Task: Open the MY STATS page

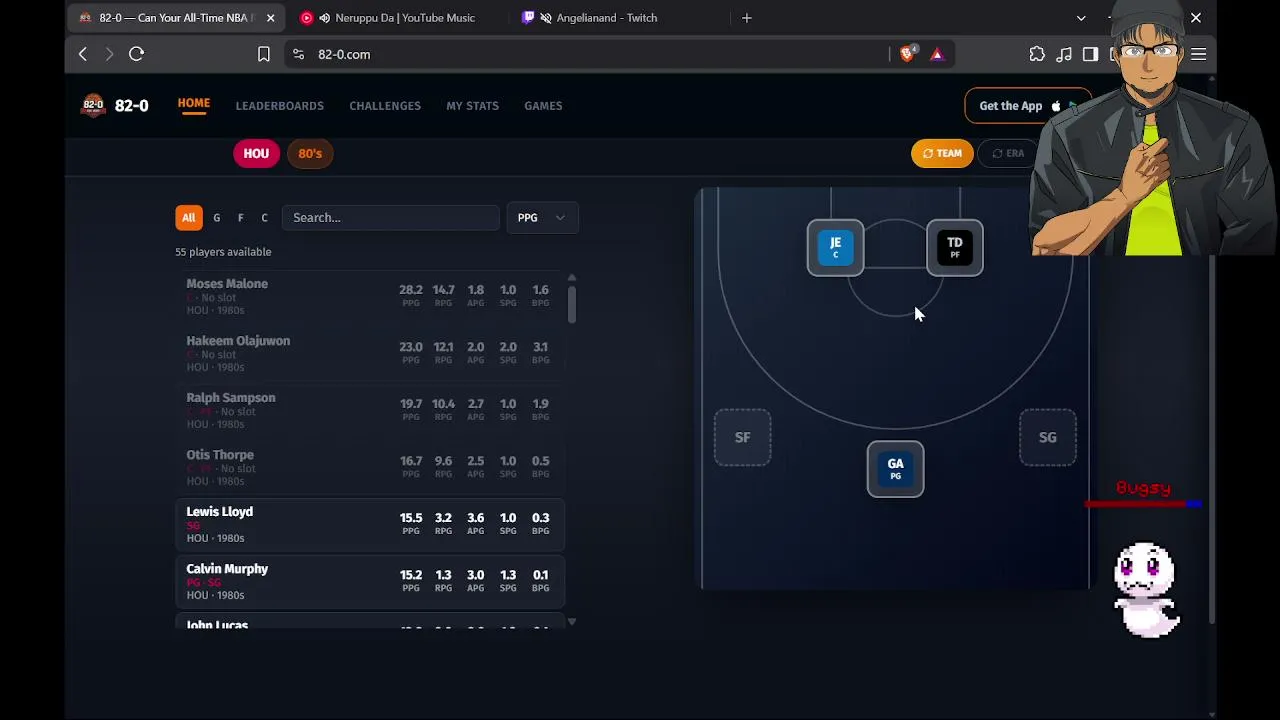Action: [472, 106]
